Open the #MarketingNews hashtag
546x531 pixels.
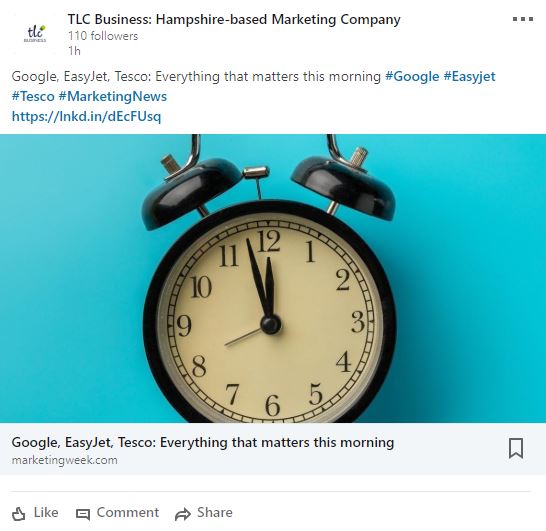click(113, 96)
